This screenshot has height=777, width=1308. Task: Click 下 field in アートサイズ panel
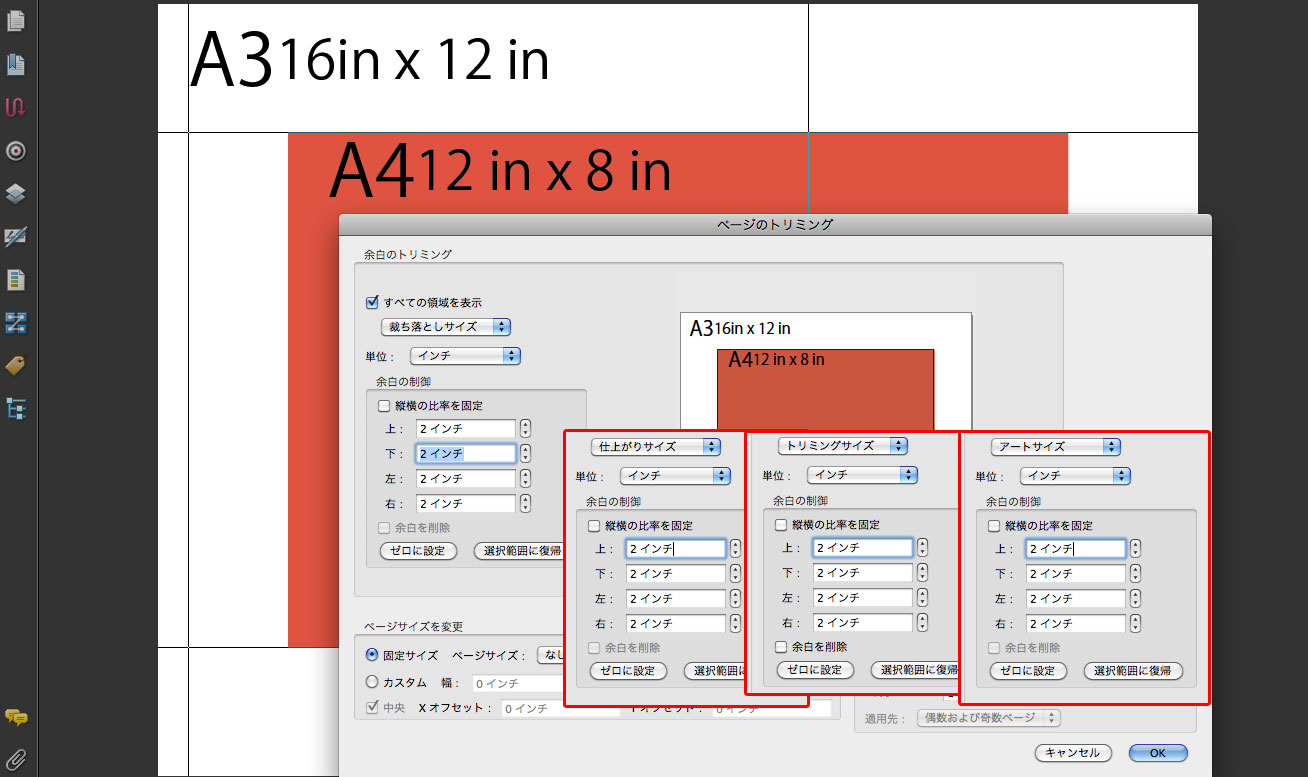pyautogui.click(x=1076, y=573)
